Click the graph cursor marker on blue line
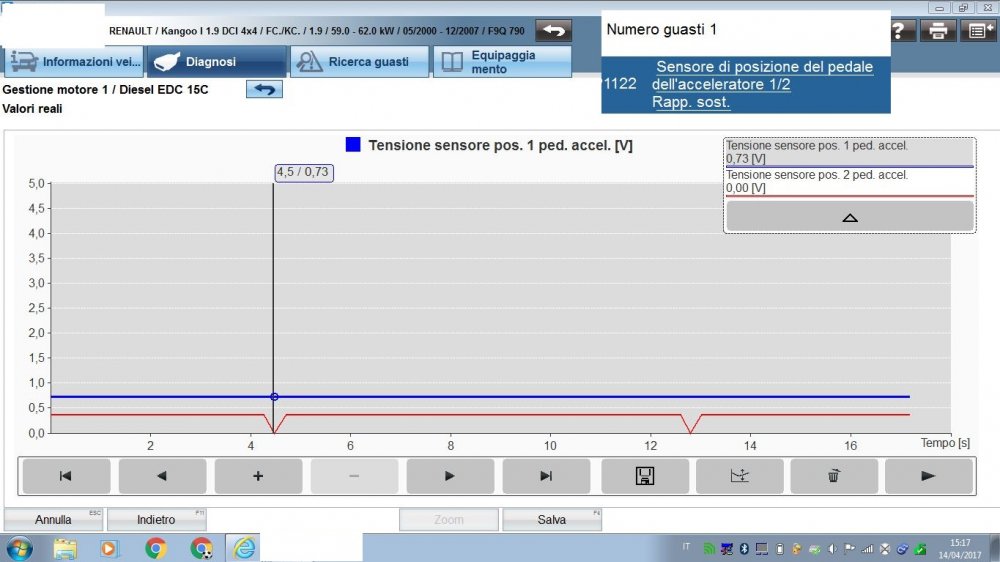The image size is (1000, 562). point(274,397)
